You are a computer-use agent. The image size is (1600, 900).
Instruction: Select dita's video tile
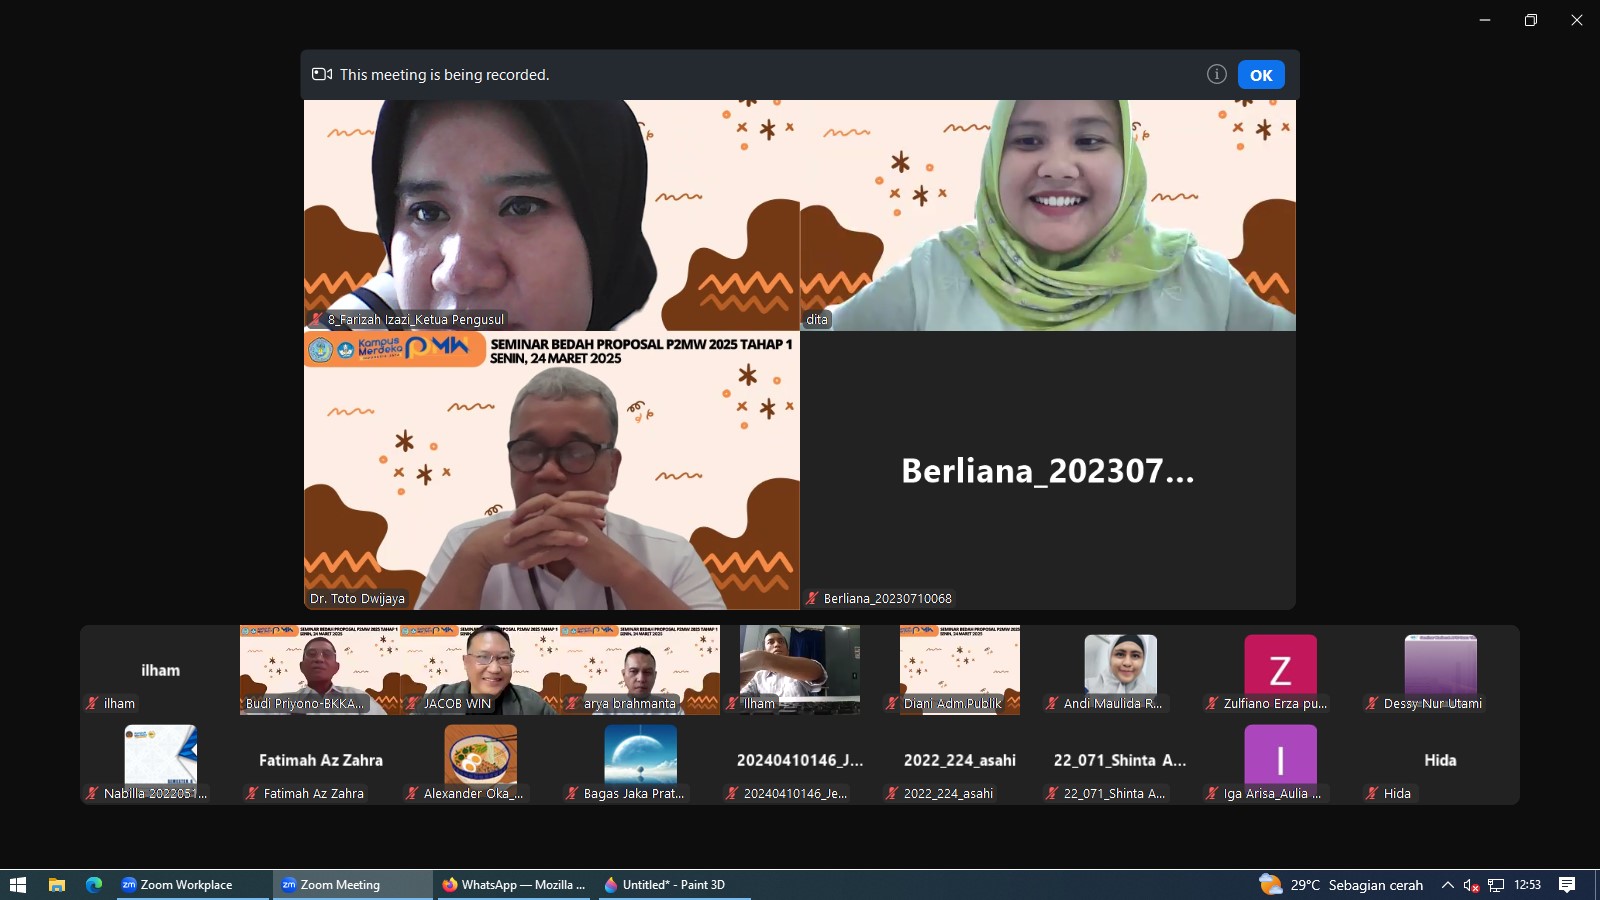coord(1047,215)
